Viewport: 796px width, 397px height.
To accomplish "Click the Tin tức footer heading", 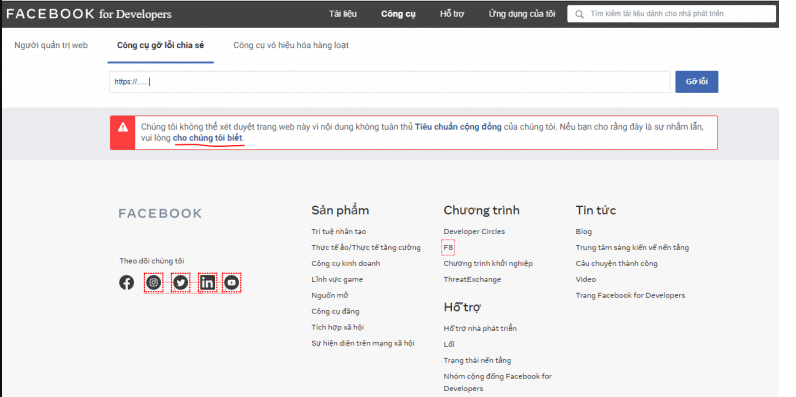I will [596, 210].
